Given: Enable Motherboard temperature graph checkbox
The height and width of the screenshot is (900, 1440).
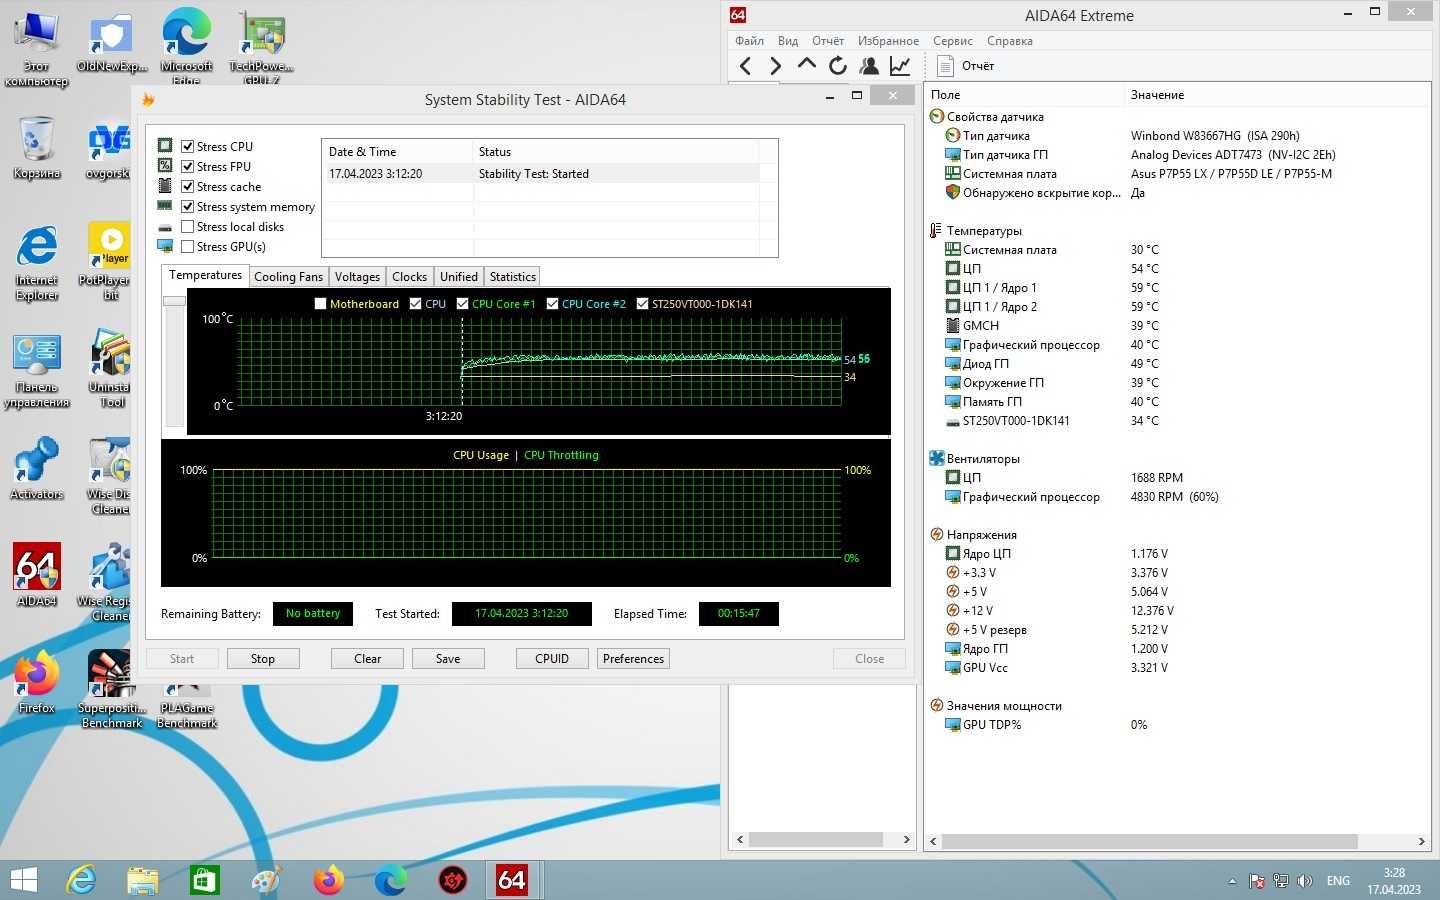Looking at the screenshot, I should (x=320, y=304).
